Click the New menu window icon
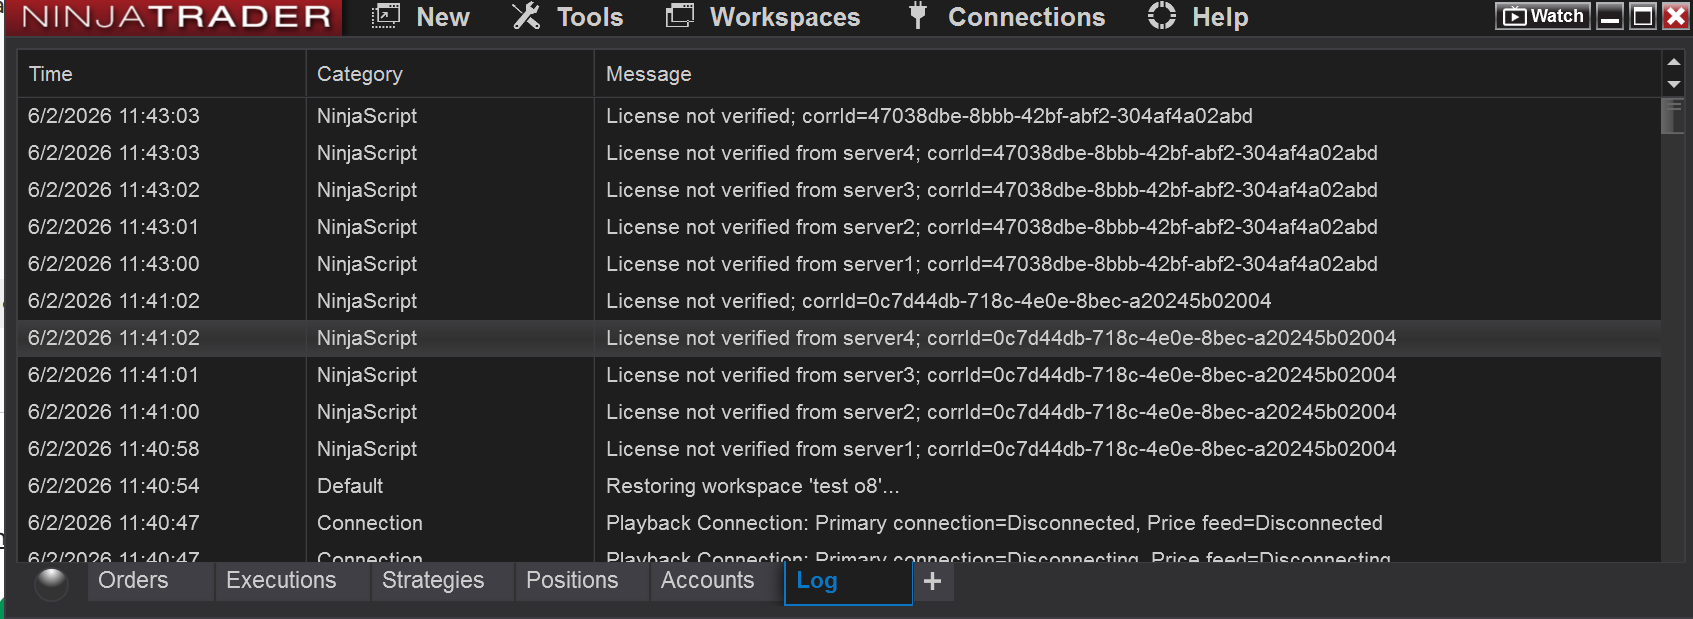This screenshot has width=1693, height=619. point(385,16)
